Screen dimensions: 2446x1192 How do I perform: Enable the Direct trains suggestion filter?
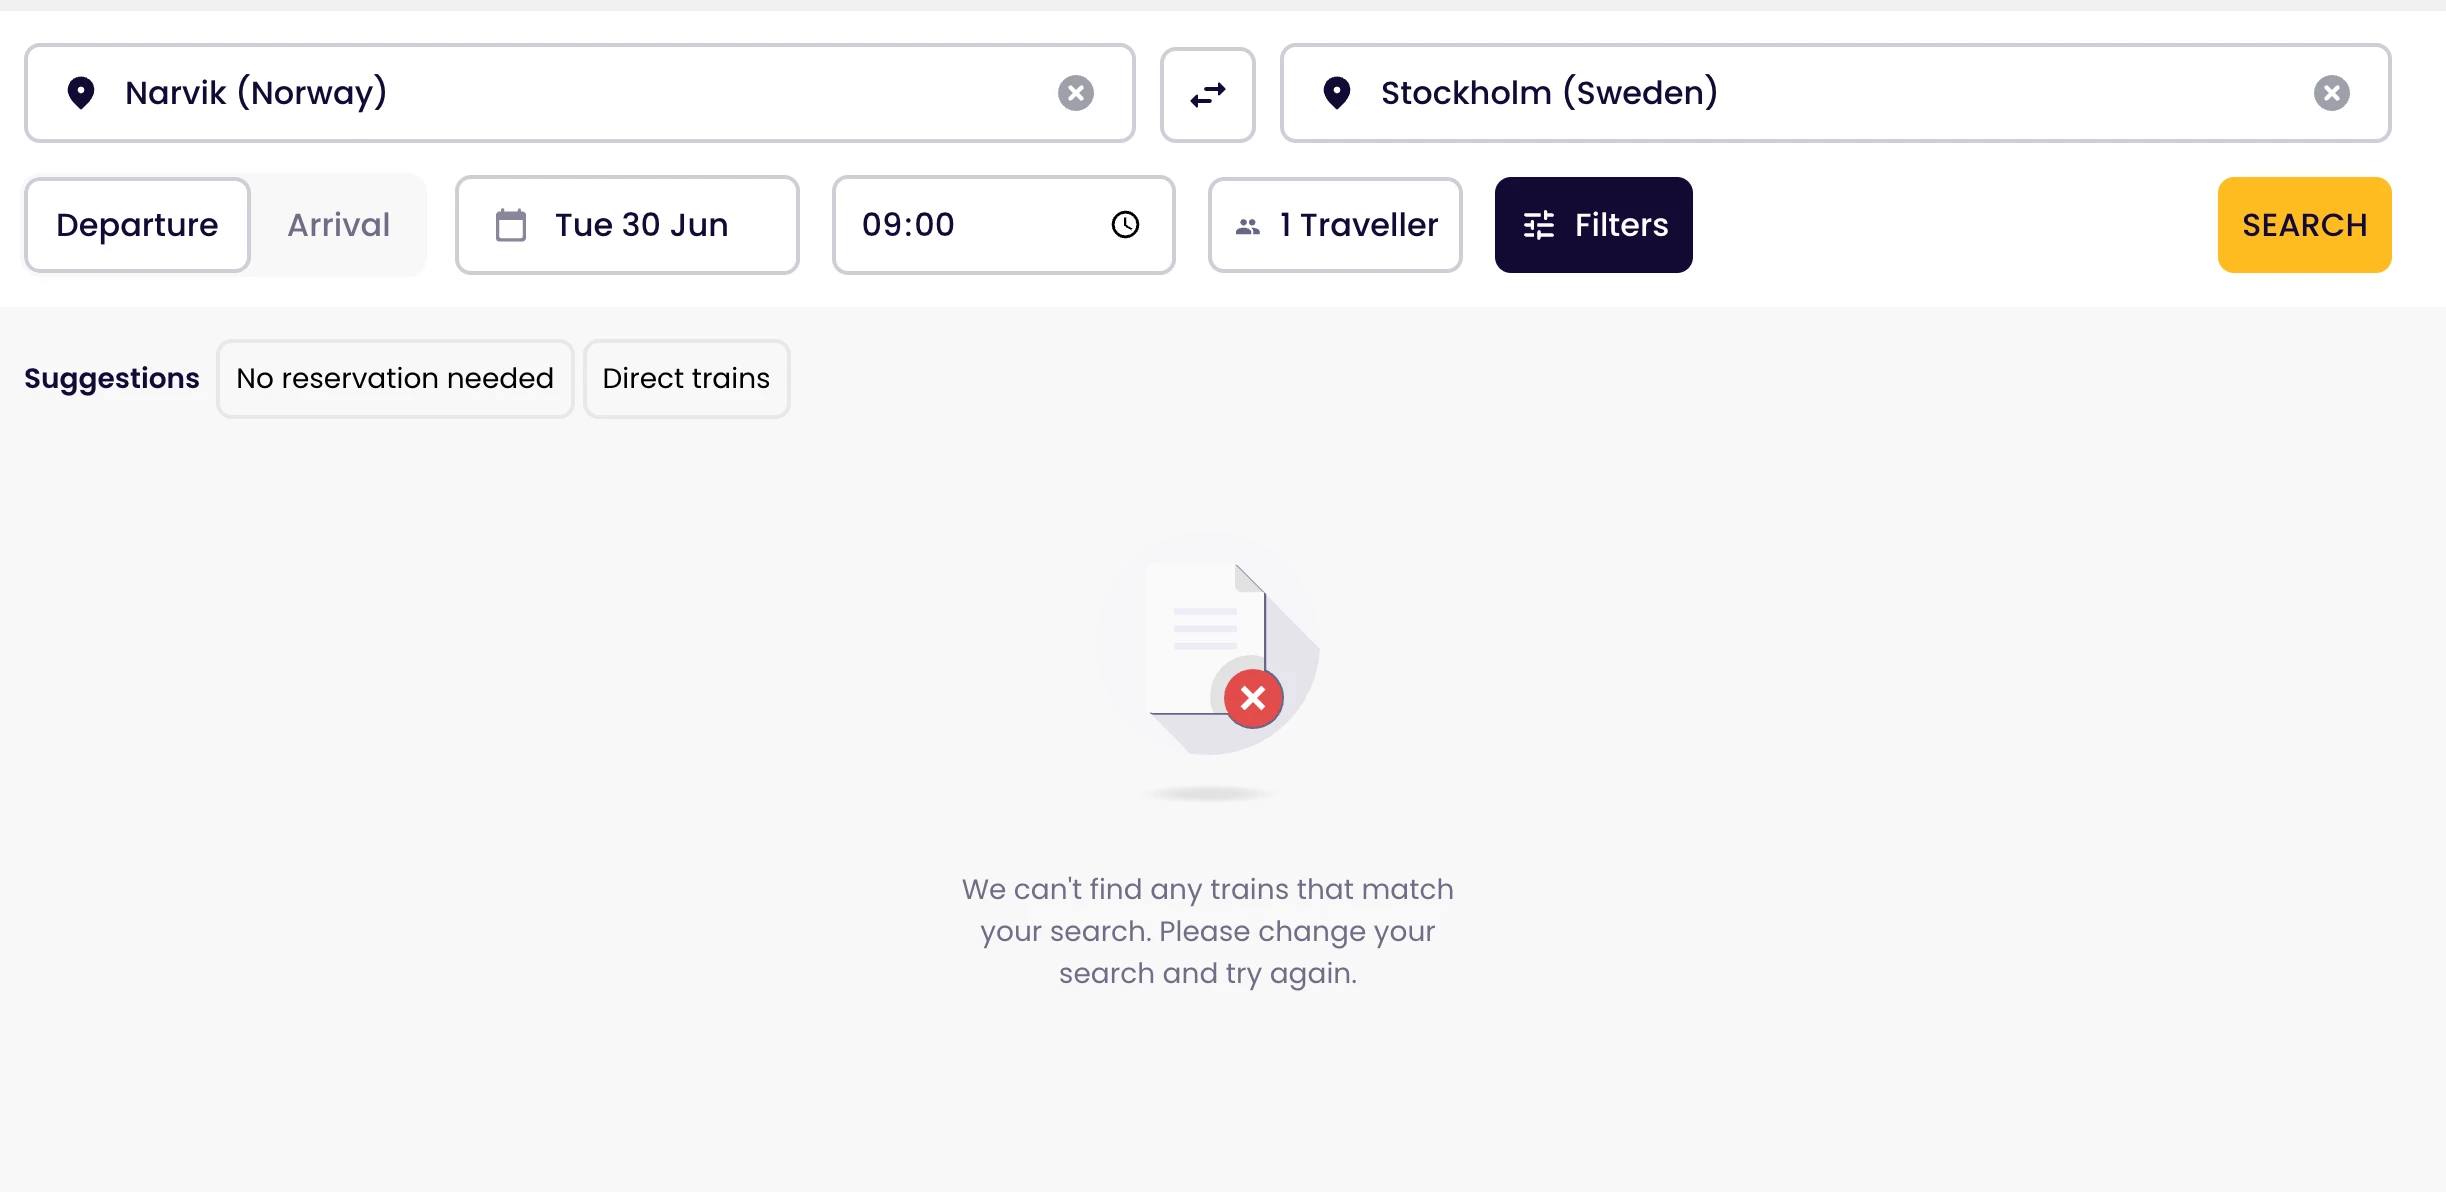pyautogui.click(x=686, y=379)
